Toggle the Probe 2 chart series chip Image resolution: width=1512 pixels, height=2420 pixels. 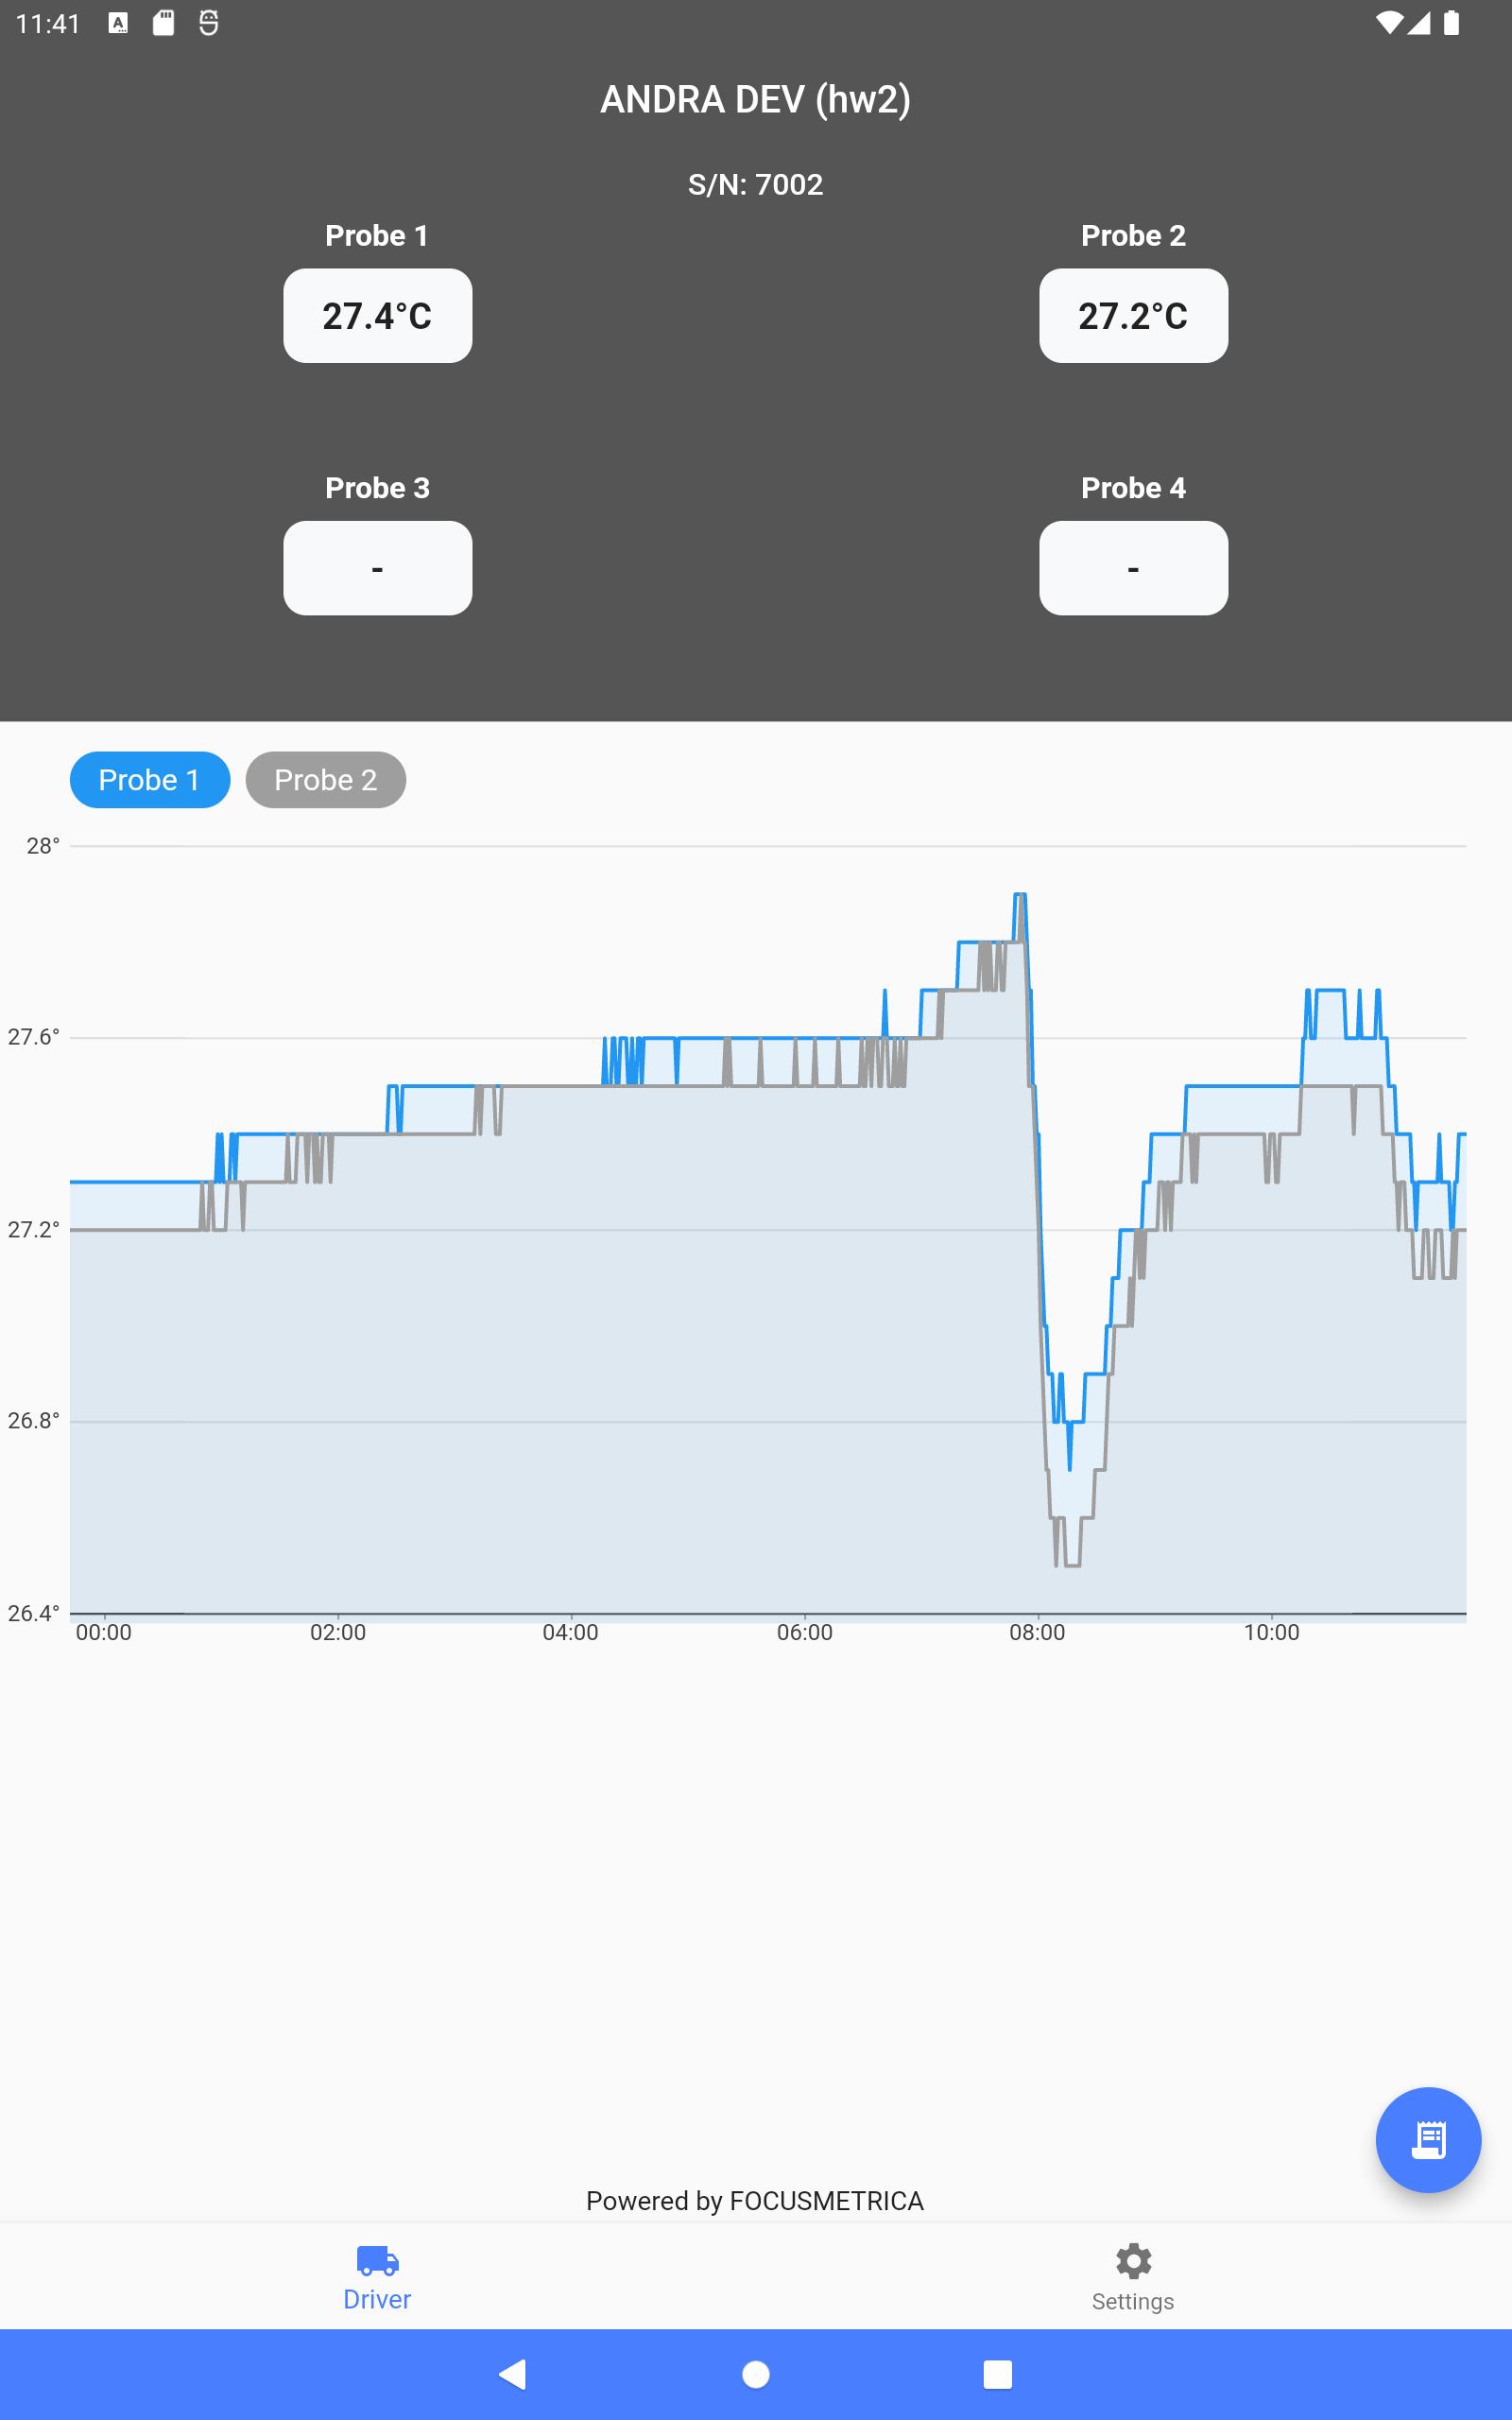[x=326, y=780]
